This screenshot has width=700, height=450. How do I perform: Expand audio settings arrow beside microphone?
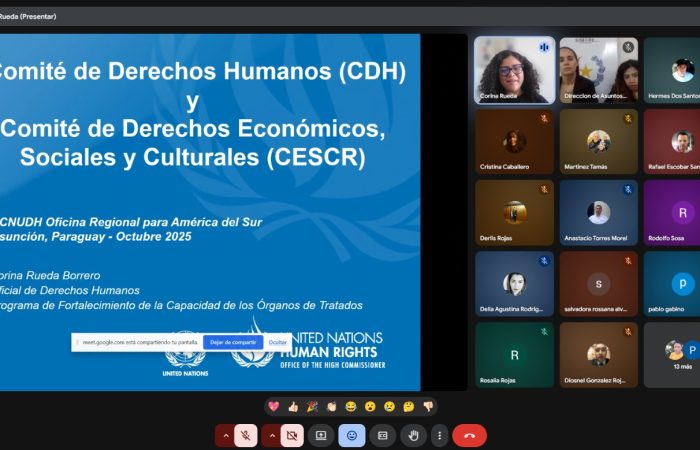tap(225, 435)
